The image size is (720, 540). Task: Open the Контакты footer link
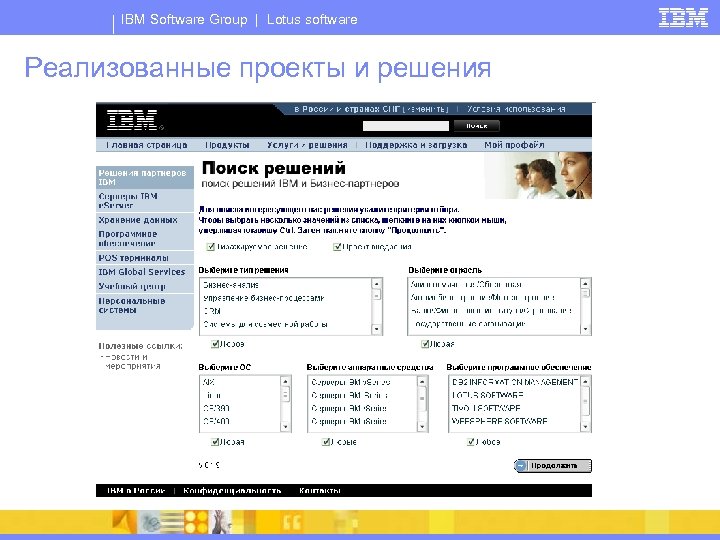pyautogui.click(x=320, y=491)
